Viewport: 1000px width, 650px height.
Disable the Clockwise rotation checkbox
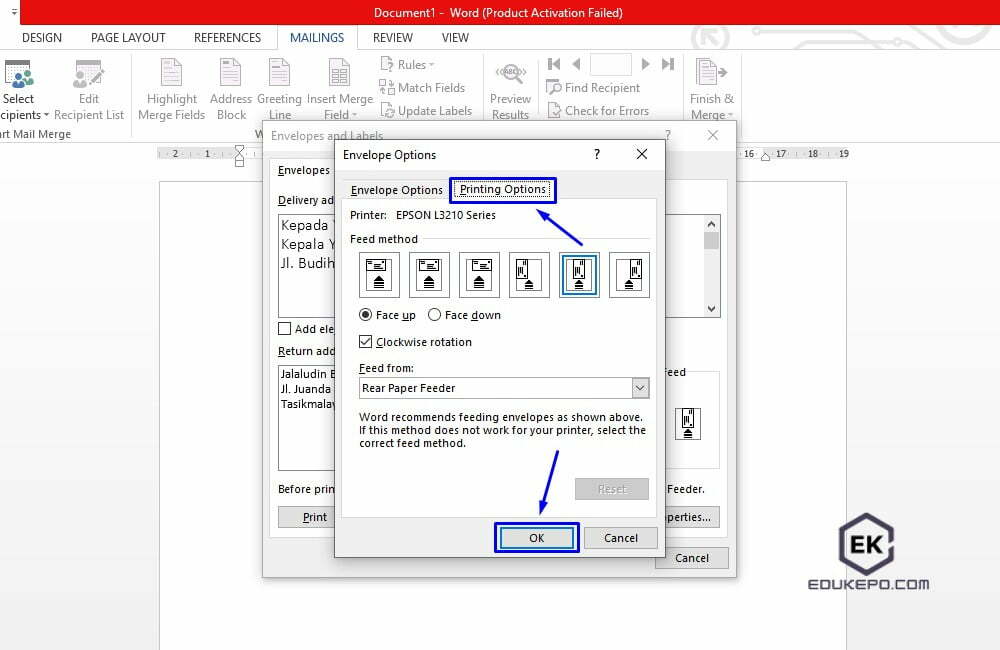click(x=367, y=341)
